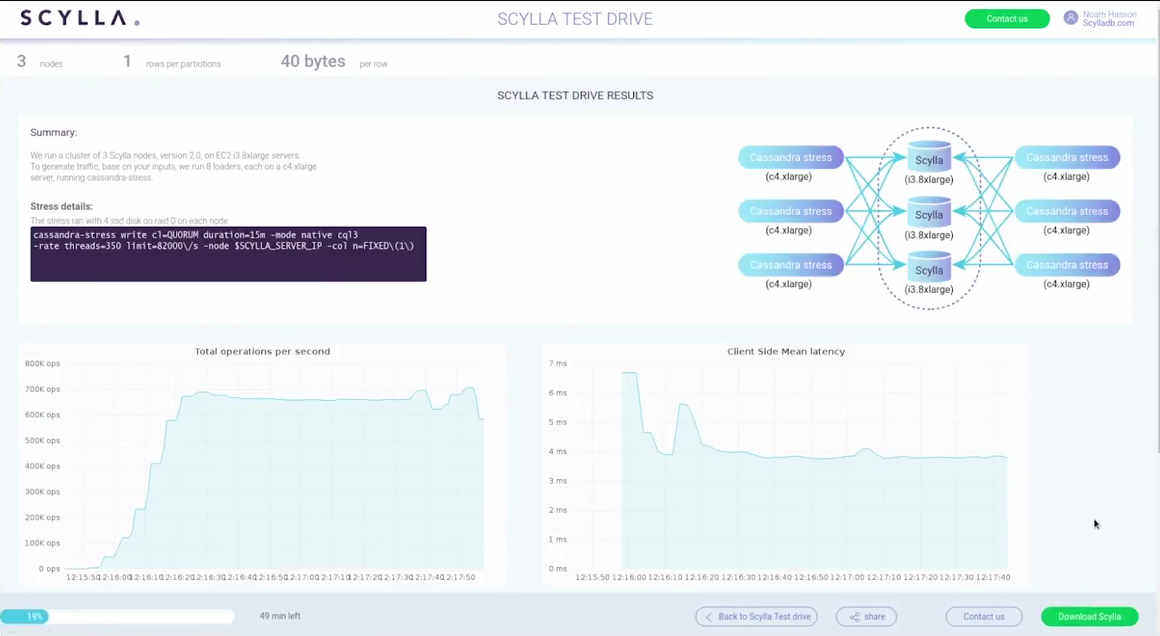Click the 19% test progress bar
Screen dimensions: 1160x636
tap(117, 617)
